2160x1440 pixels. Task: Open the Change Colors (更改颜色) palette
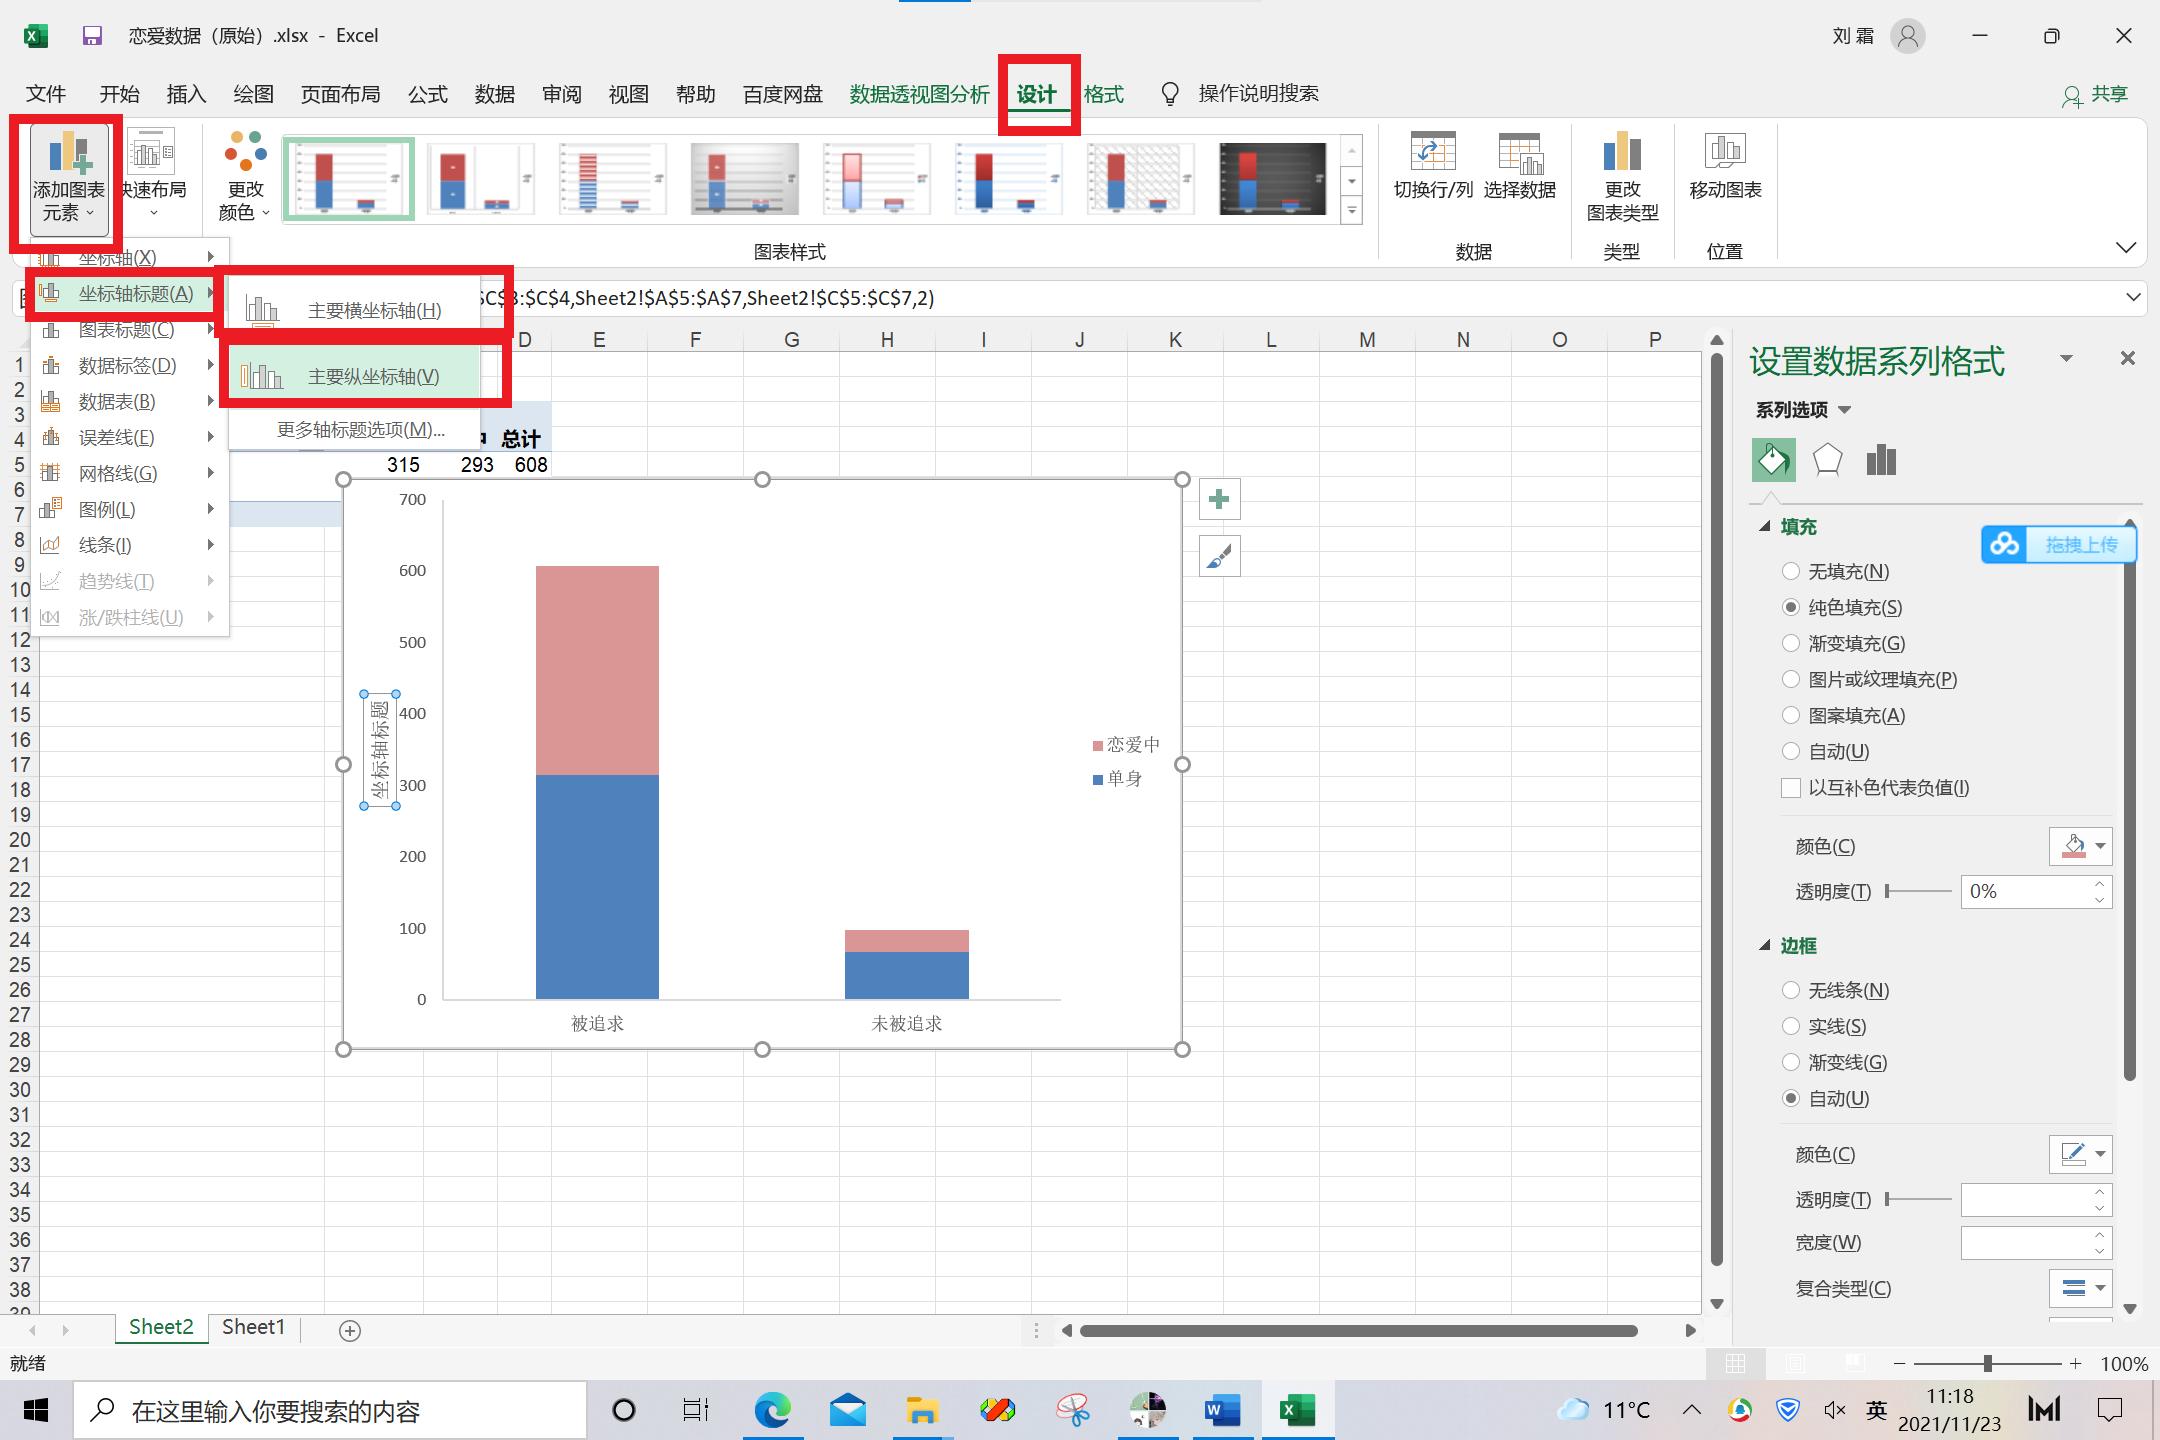point(245,178)
